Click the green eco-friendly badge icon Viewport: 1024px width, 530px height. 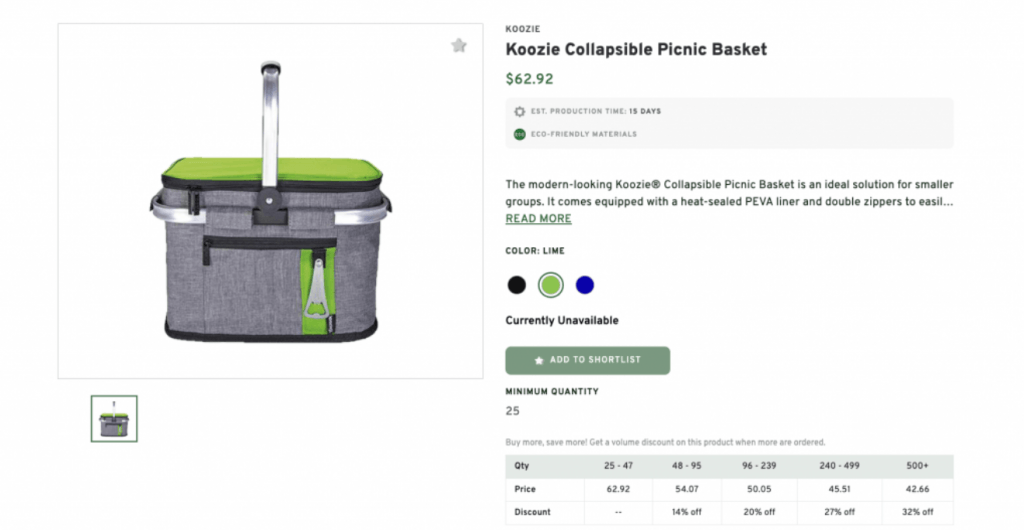(519, 134)
